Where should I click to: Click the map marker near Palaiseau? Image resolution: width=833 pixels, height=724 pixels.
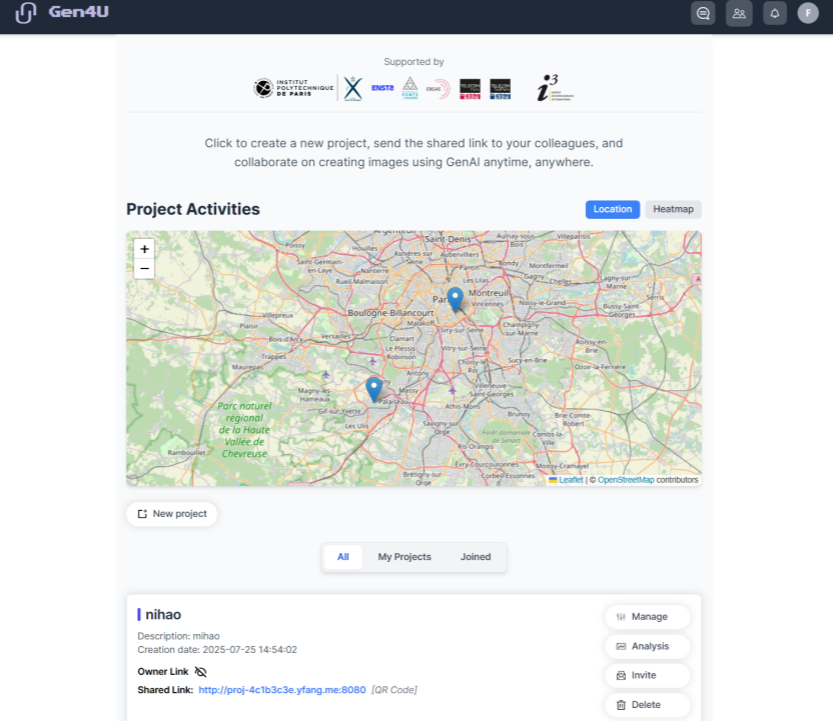tap(374, 389)
